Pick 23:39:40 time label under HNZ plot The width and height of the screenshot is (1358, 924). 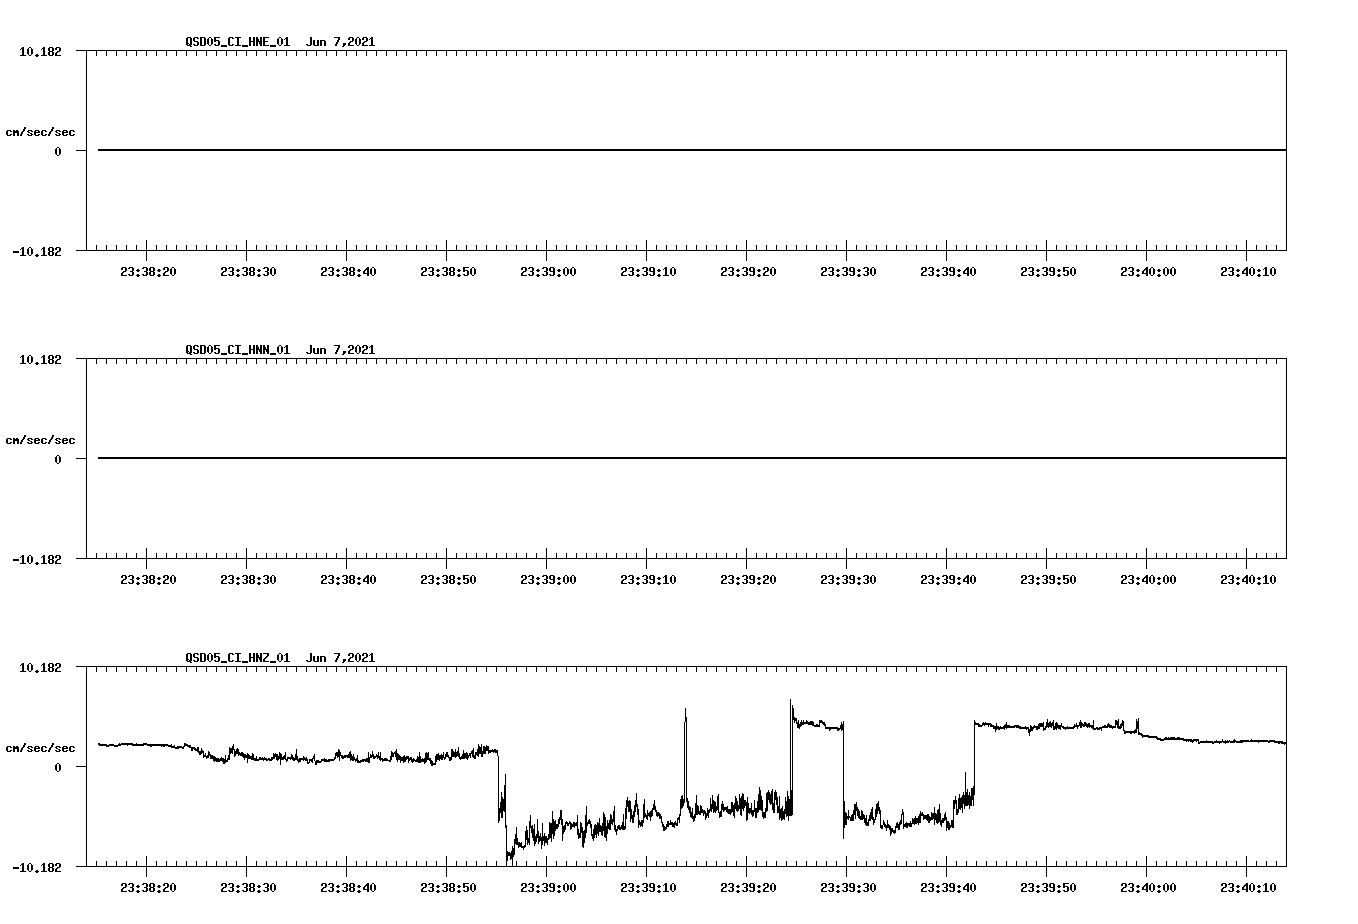tap(948, 888)
